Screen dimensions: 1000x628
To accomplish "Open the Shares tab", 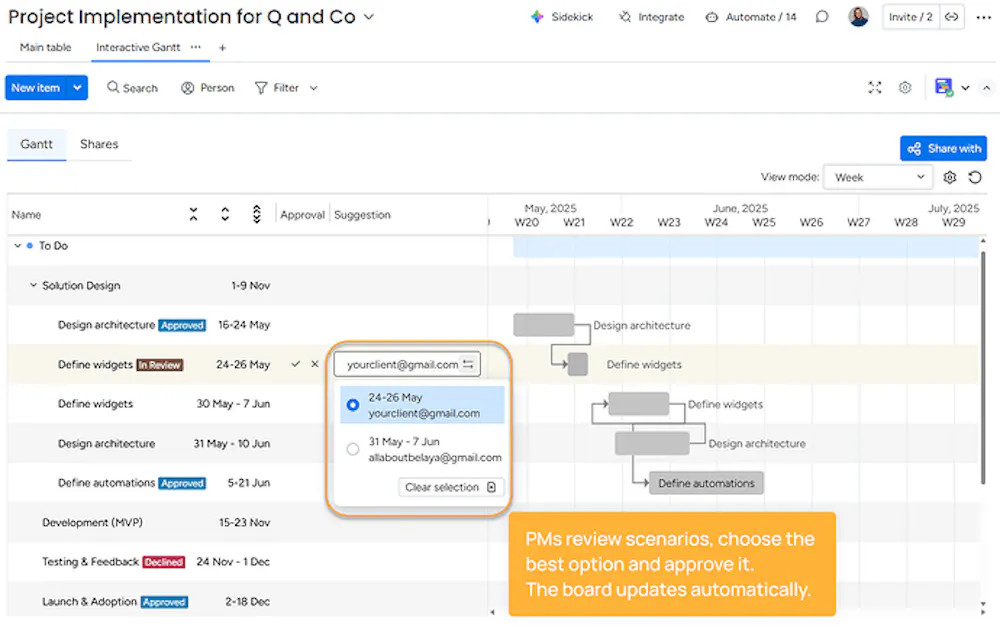I will pyautogui.click(x=99, y=144).
